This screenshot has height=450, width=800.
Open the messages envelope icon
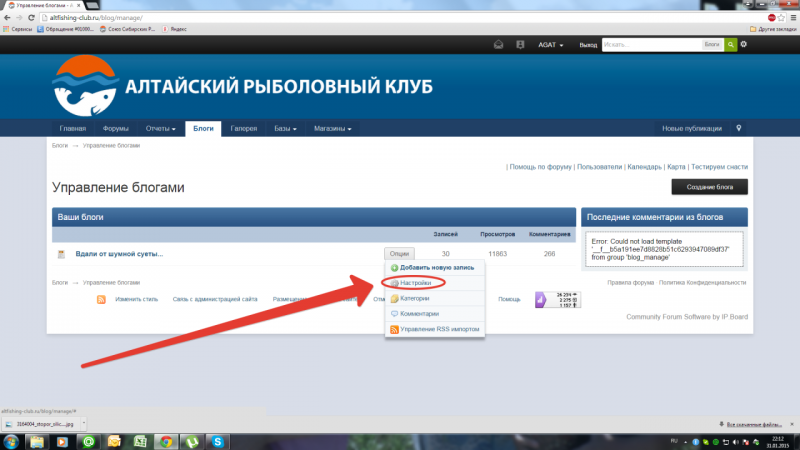click(x=498, y=45)
